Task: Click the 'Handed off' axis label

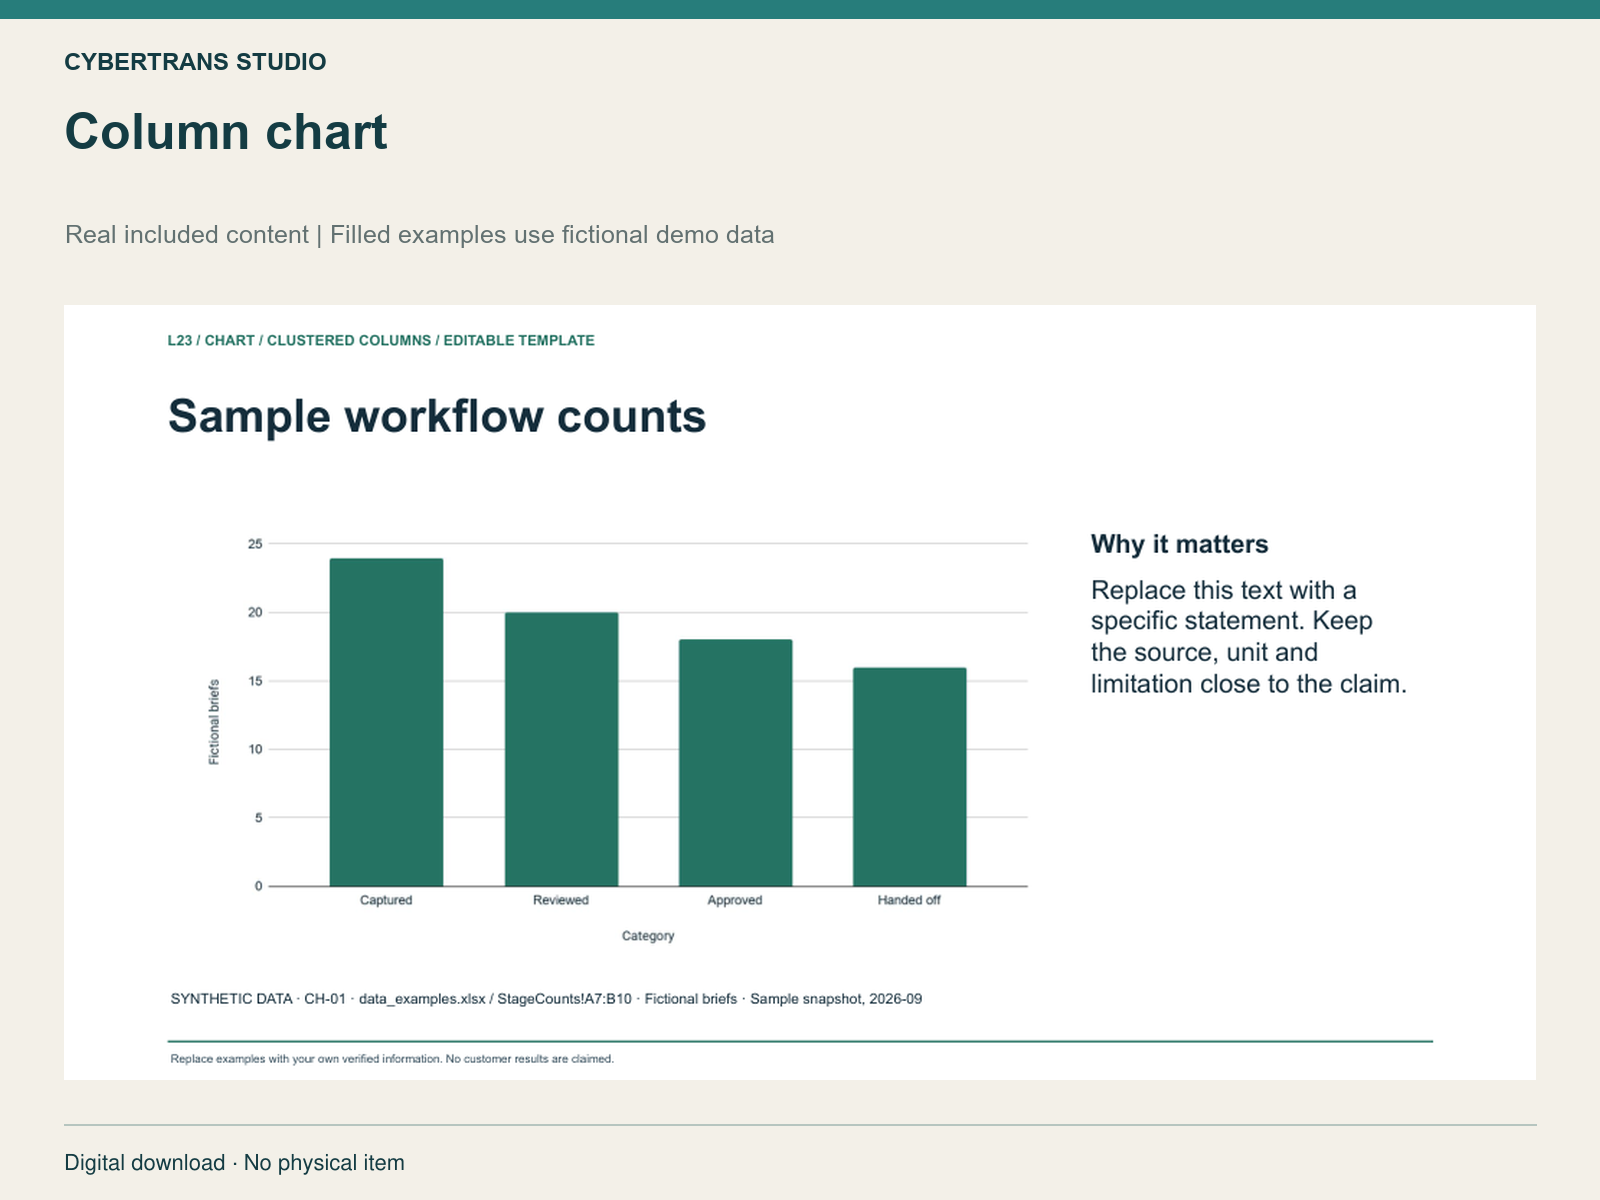Action: (x=909, y=900)
